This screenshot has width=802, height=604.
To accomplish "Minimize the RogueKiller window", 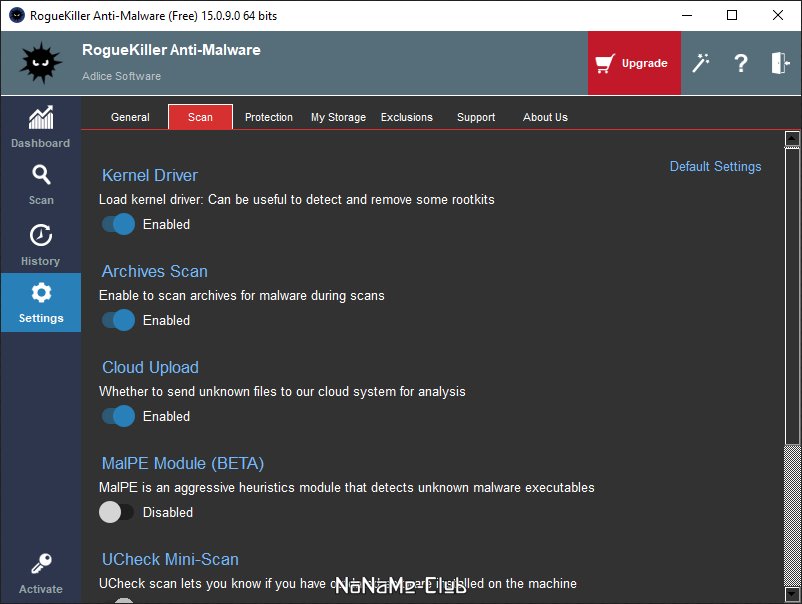I will pos(687,15).
